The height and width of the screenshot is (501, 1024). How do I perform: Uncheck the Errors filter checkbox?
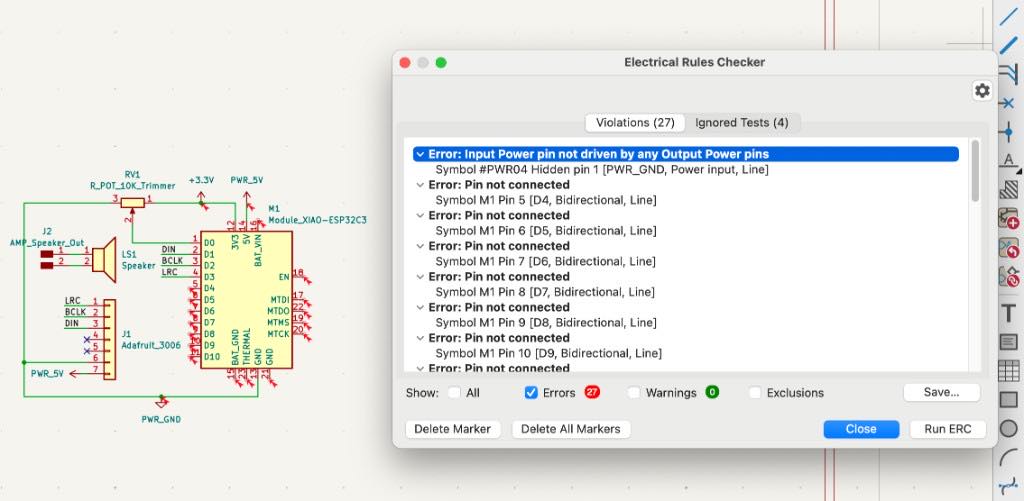click(531, 393)
